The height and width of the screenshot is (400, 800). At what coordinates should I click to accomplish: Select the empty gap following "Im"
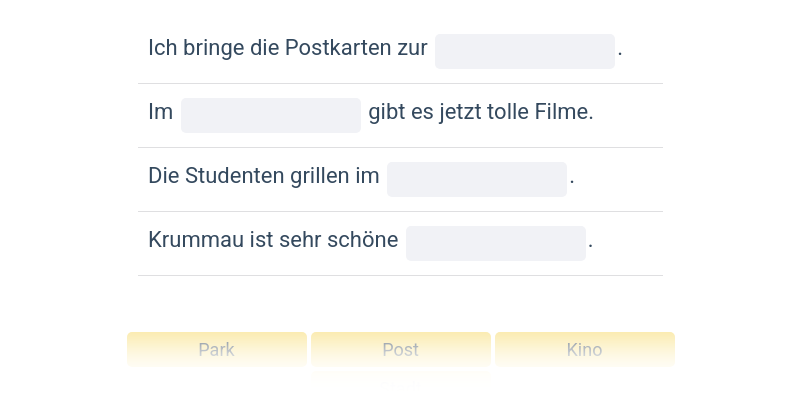270,115
